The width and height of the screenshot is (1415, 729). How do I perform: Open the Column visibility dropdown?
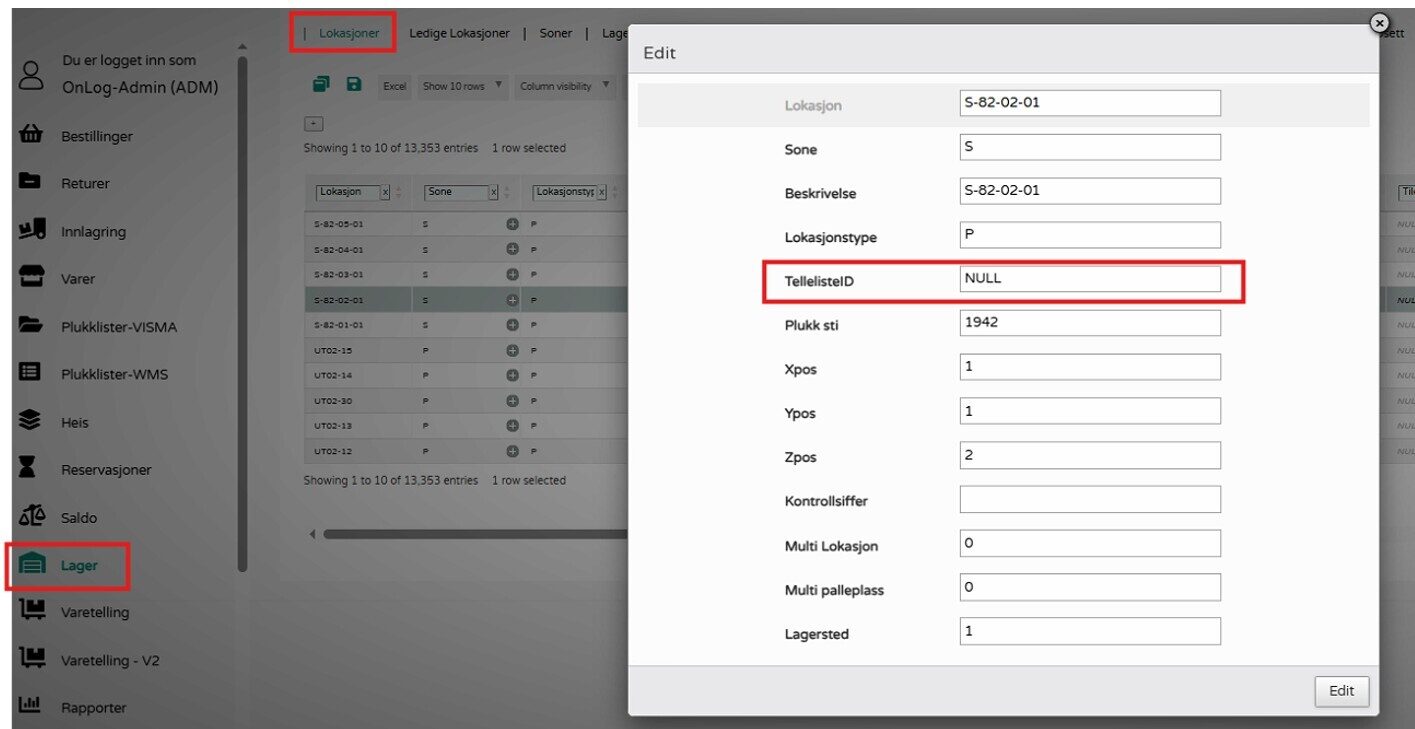pyautogui.click(x=565, y=86)
